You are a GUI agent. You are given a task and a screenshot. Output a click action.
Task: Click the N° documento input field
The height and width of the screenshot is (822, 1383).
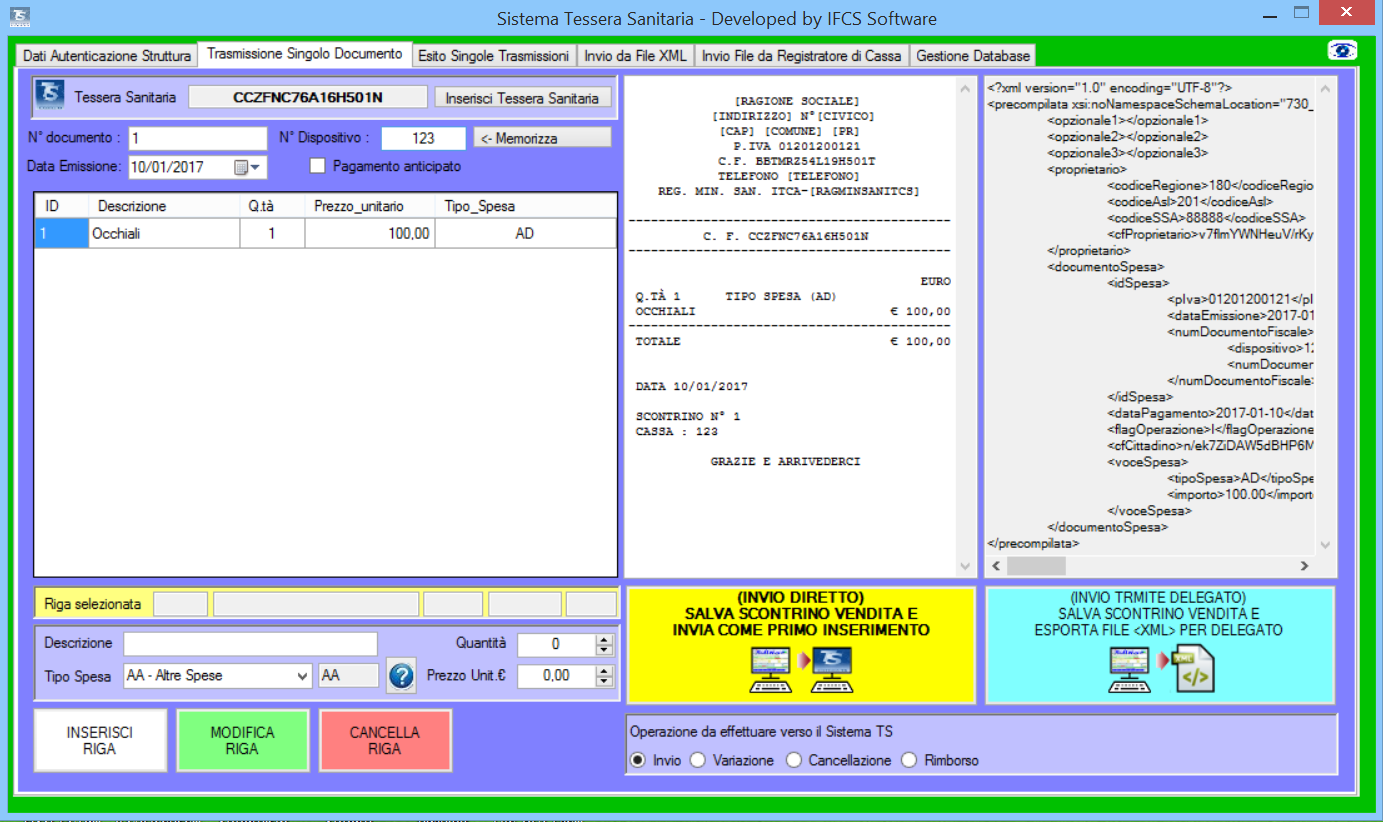[197, 138]
